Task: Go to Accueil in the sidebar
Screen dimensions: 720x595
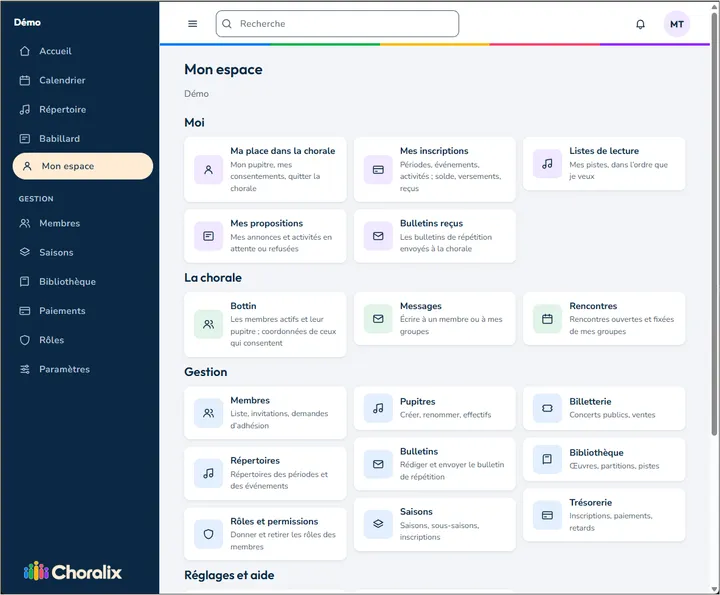Action: tap(55, 51)
